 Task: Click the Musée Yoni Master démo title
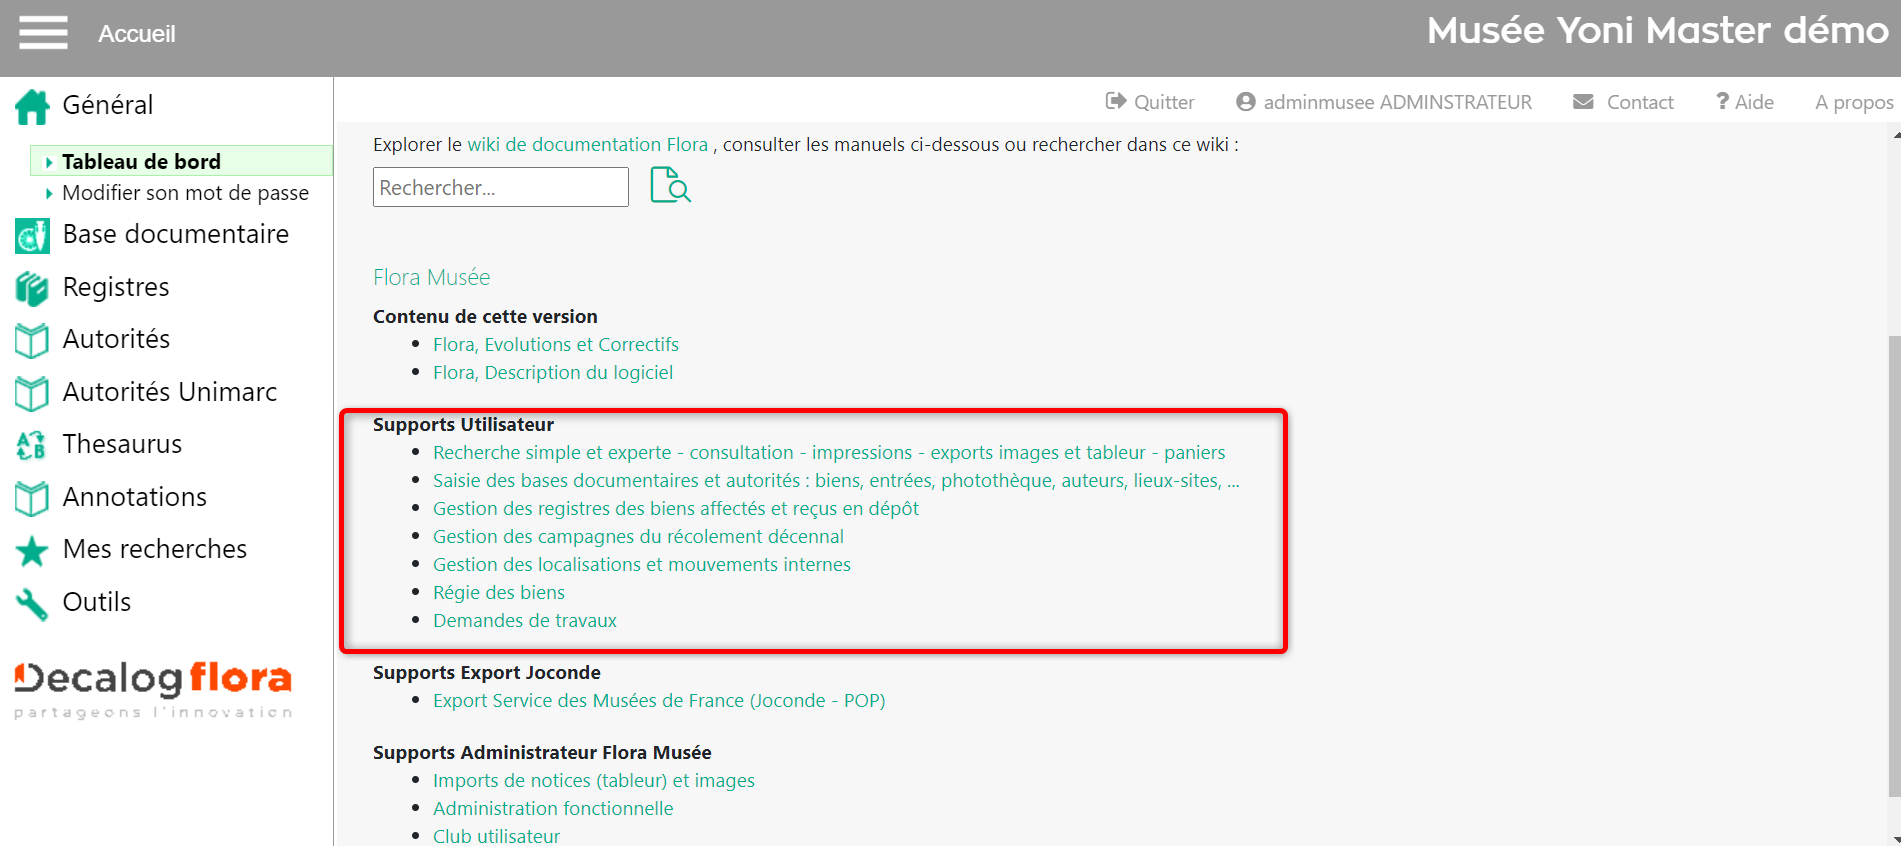[x=1658, y=31]
